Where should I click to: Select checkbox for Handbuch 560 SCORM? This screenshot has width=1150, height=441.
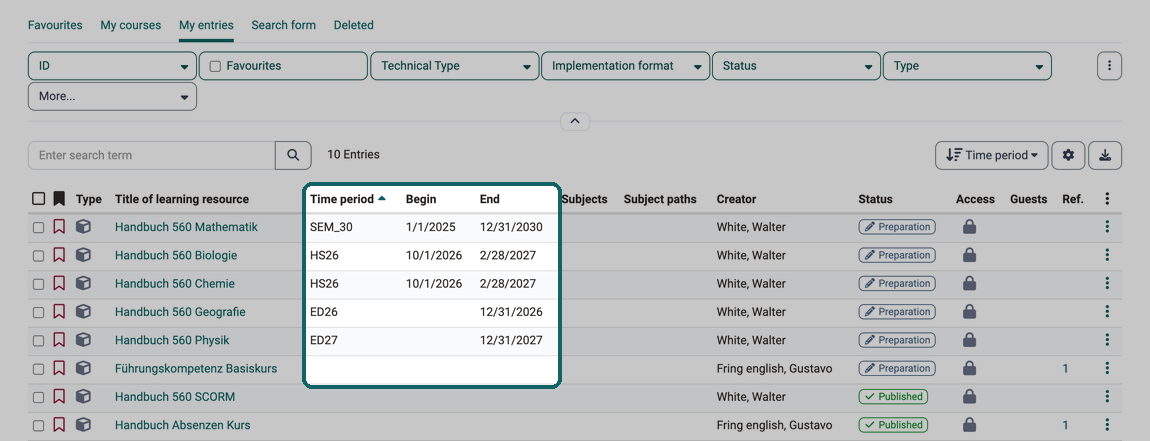[39, 397]
